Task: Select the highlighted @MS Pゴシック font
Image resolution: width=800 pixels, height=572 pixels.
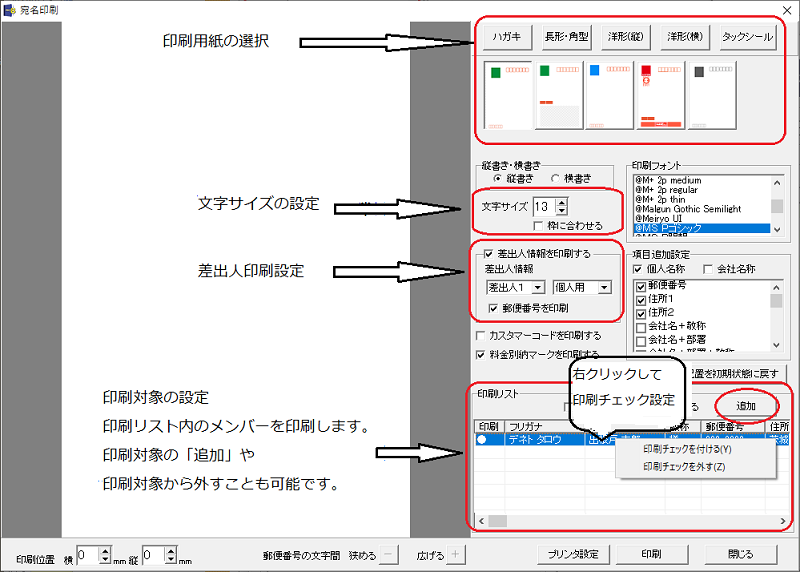Action: click(x=702, y=228)
